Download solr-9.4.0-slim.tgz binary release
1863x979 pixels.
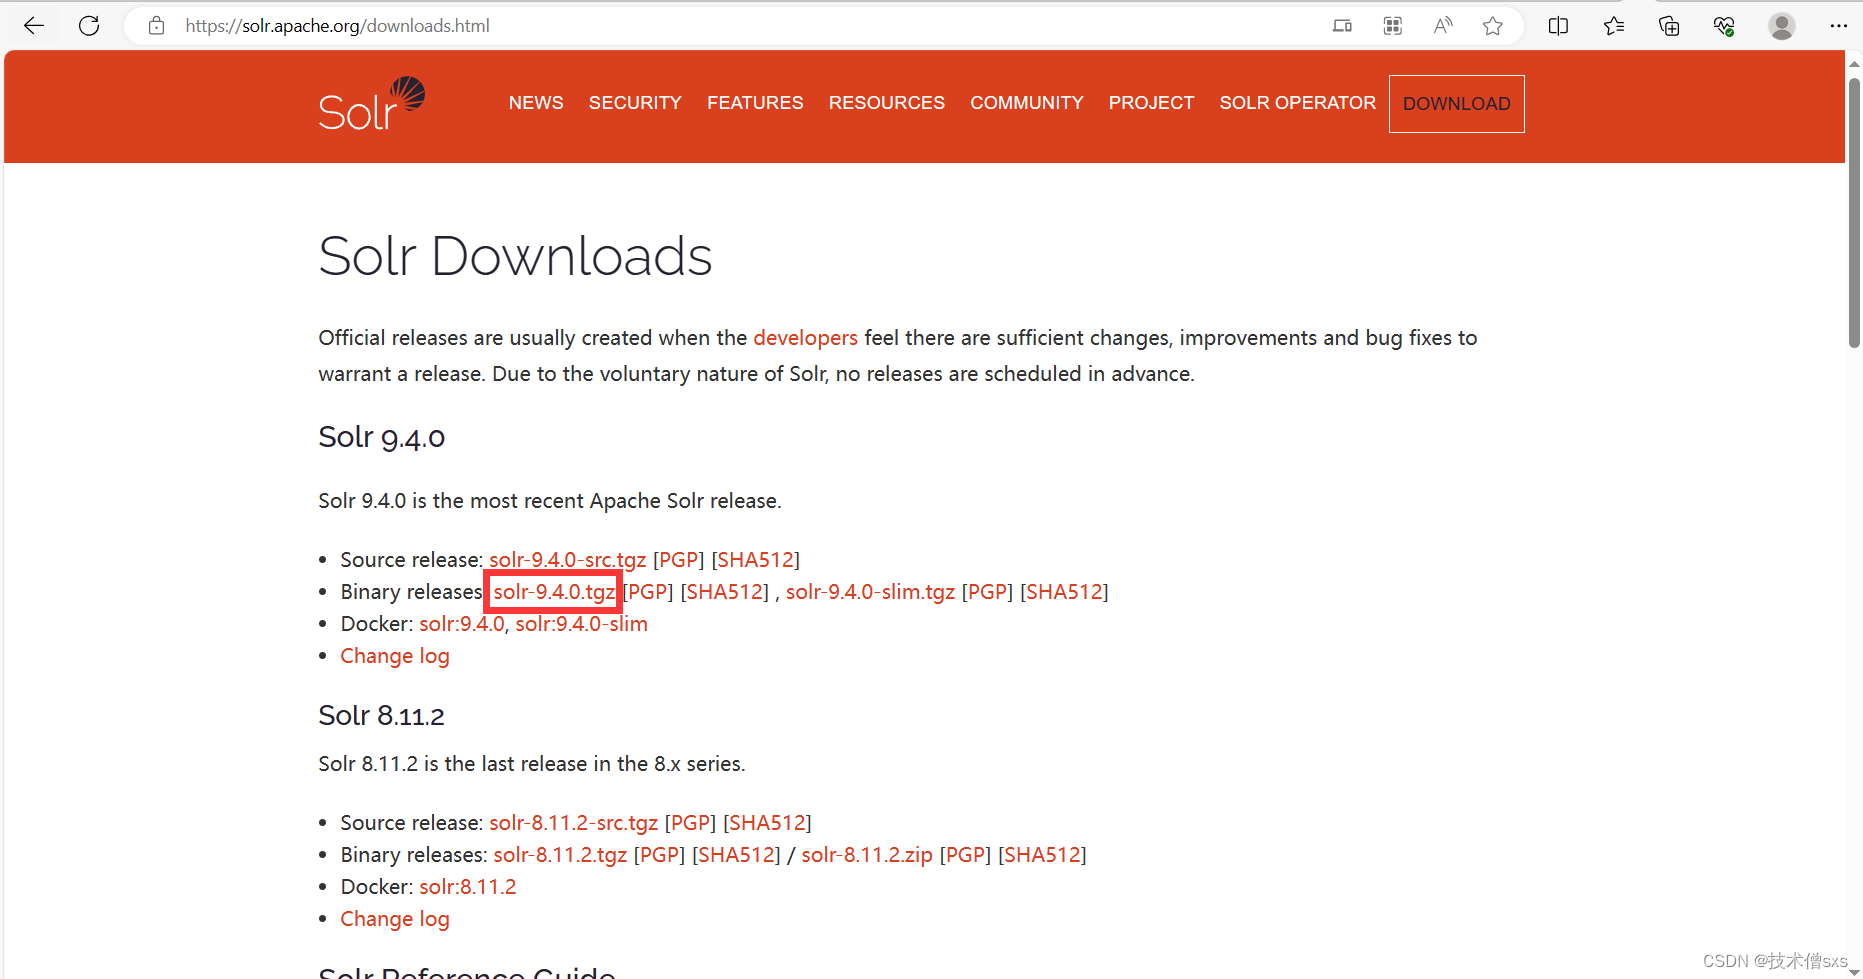tap(870, 592)
